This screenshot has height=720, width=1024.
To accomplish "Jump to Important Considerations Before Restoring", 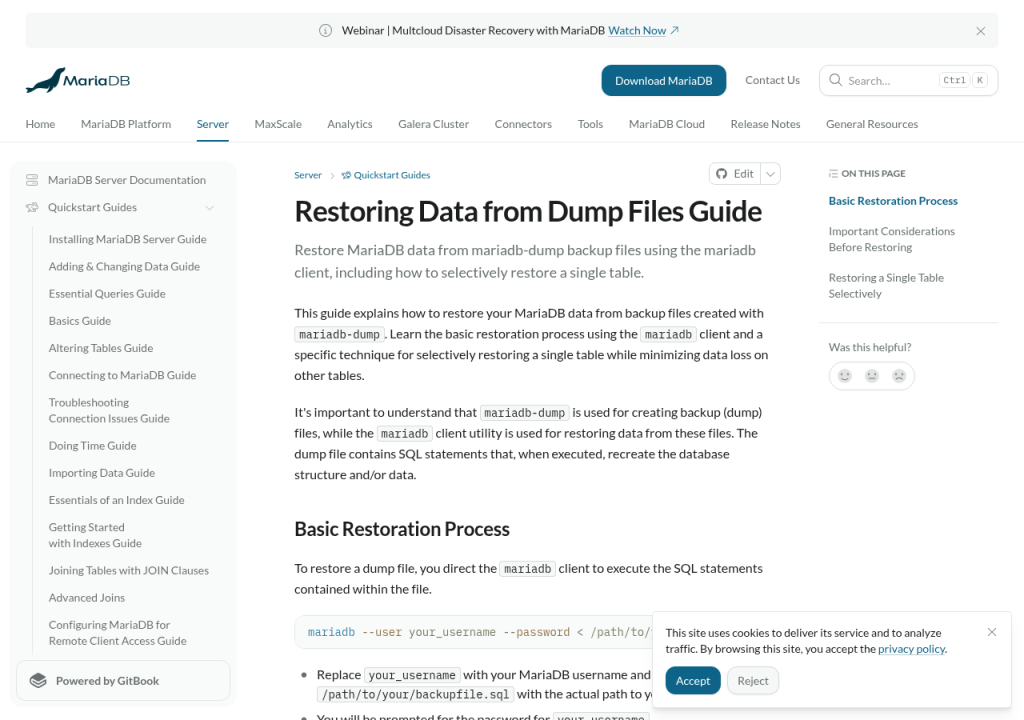I will click(891, 239).
